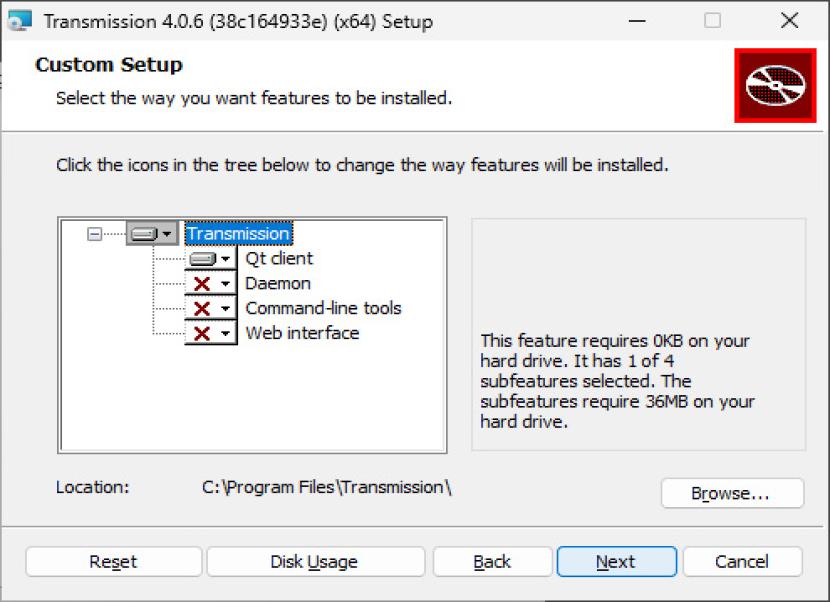Cancel the Transmission setup
The height and width of the screenshot is (602, 830).
tap(742, 562)
